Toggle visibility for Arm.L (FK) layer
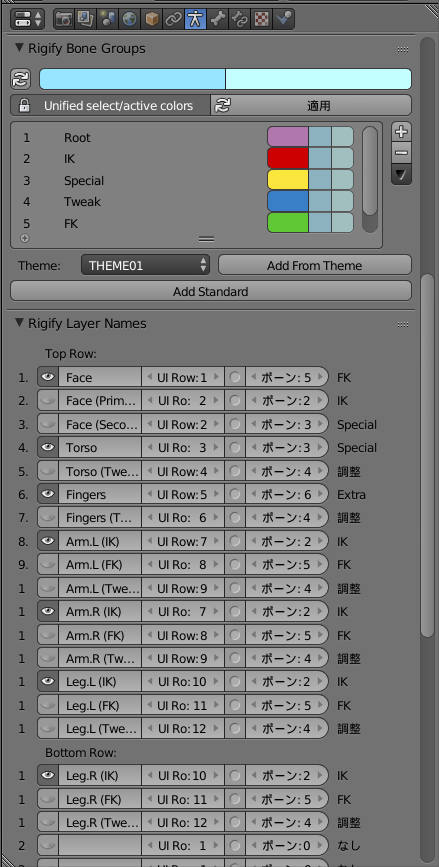This screenshot has width=439, height=867. [48, 565]
